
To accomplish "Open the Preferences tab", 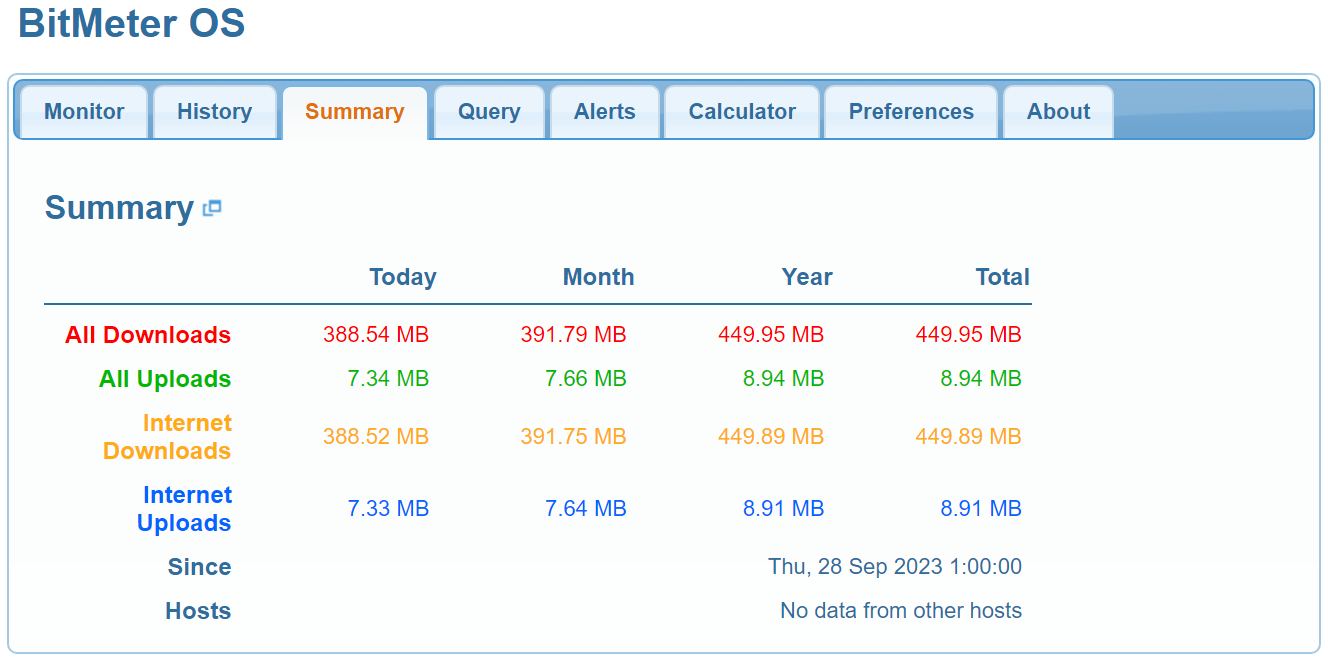I will pyautogui.click(x=911, y=112).
